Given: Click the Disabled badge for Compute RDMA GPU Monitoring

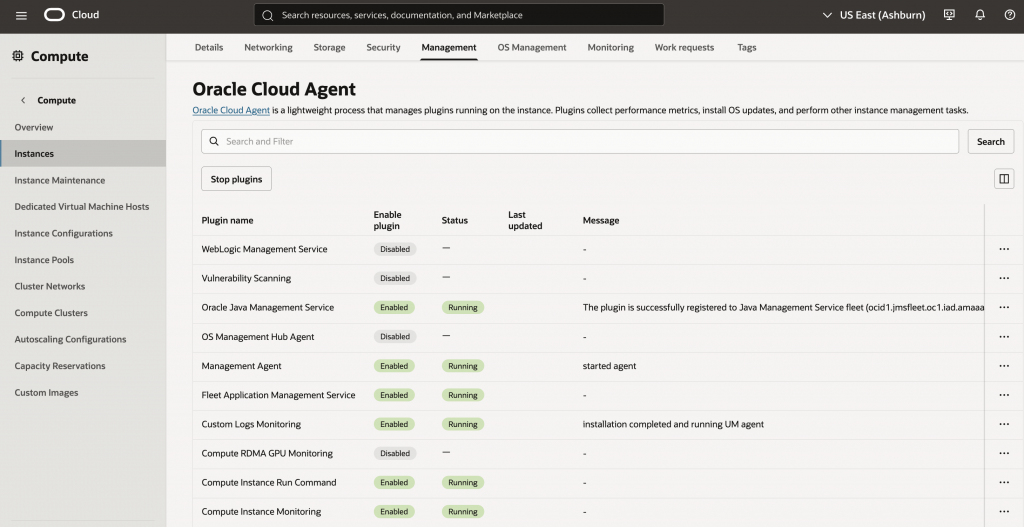Looking at the screenshot, I should [x=395, y=453].
